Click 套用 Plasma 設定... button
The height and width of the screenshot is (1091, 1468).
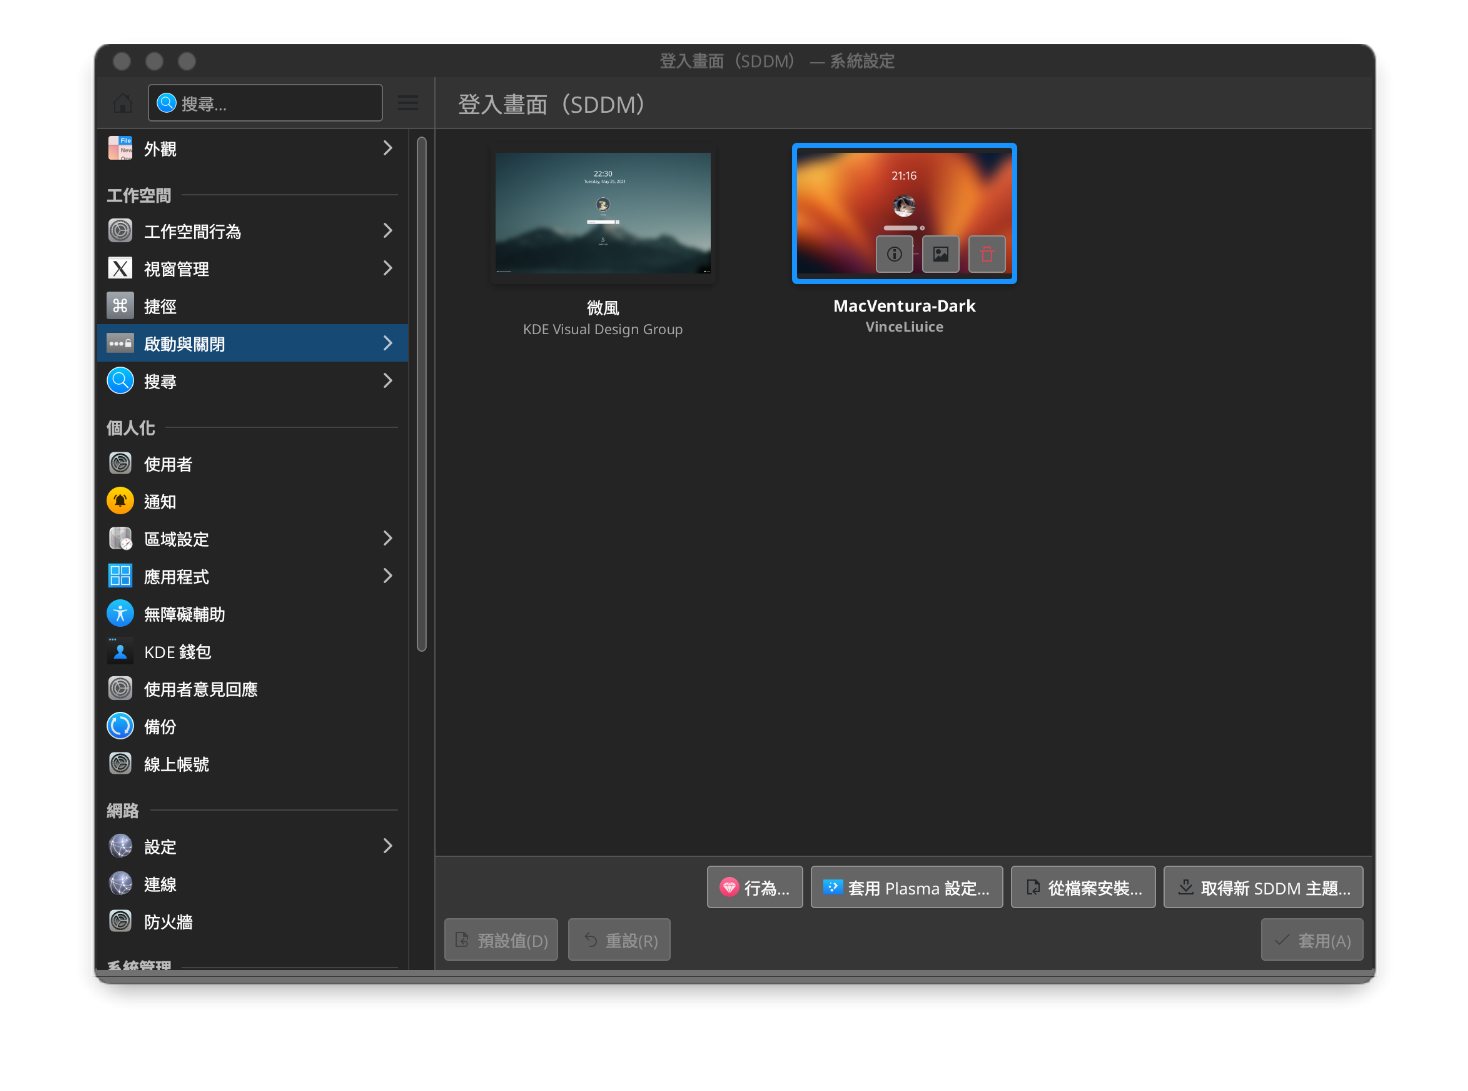(x=907, y=887)
